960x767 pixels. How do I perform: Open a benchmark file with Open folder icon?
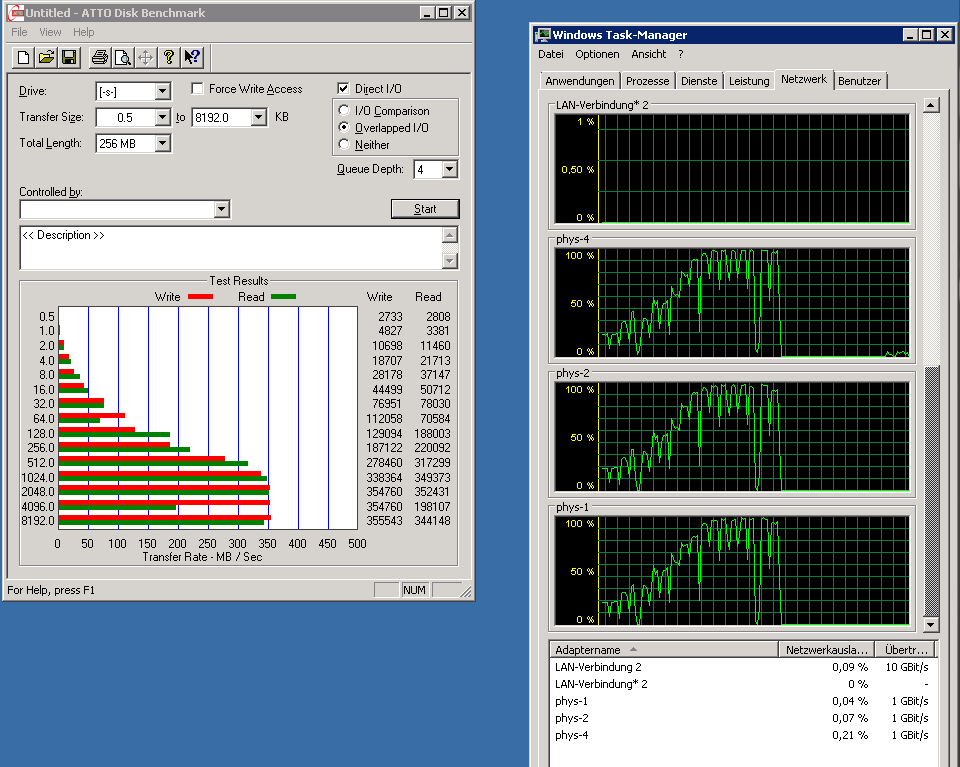pyautogui.click(x=47, y=58)
